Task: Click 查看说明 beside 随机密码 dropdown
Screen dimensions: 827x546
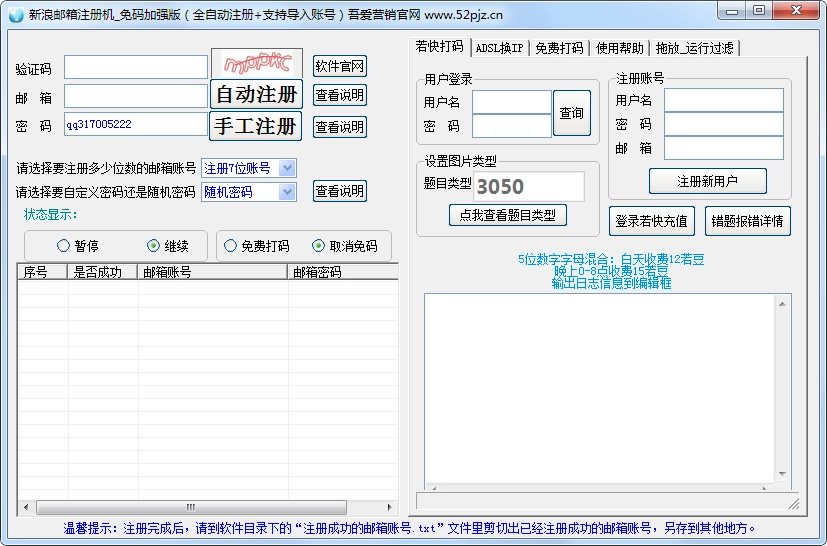Action: click(340, 191)
